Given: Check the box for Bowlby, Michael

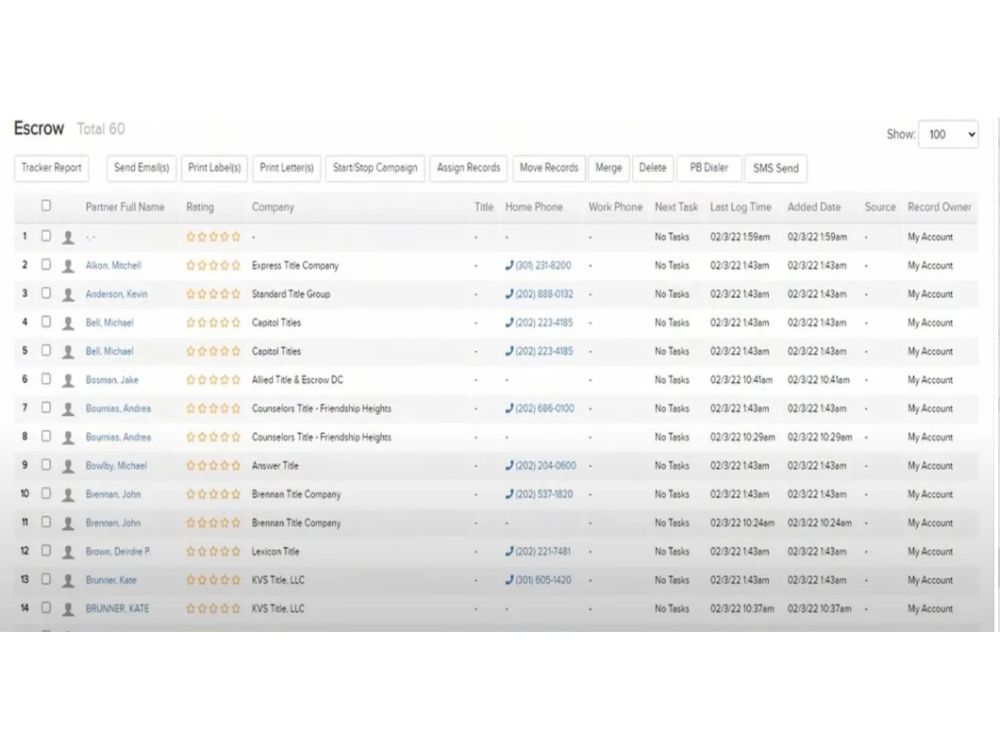Looking at the screenshot, I should (46, 464).
